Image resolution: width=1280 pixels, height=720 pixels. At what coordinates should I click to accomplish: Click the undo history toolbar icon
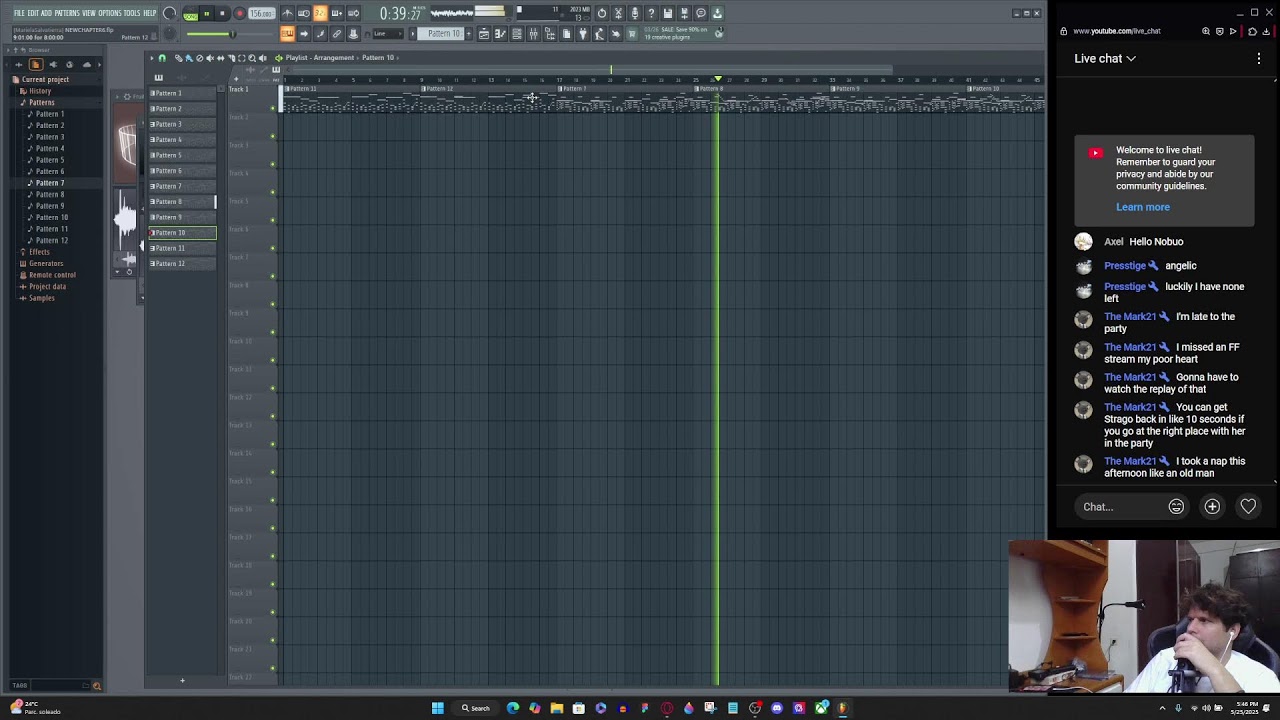click(602, 13)
